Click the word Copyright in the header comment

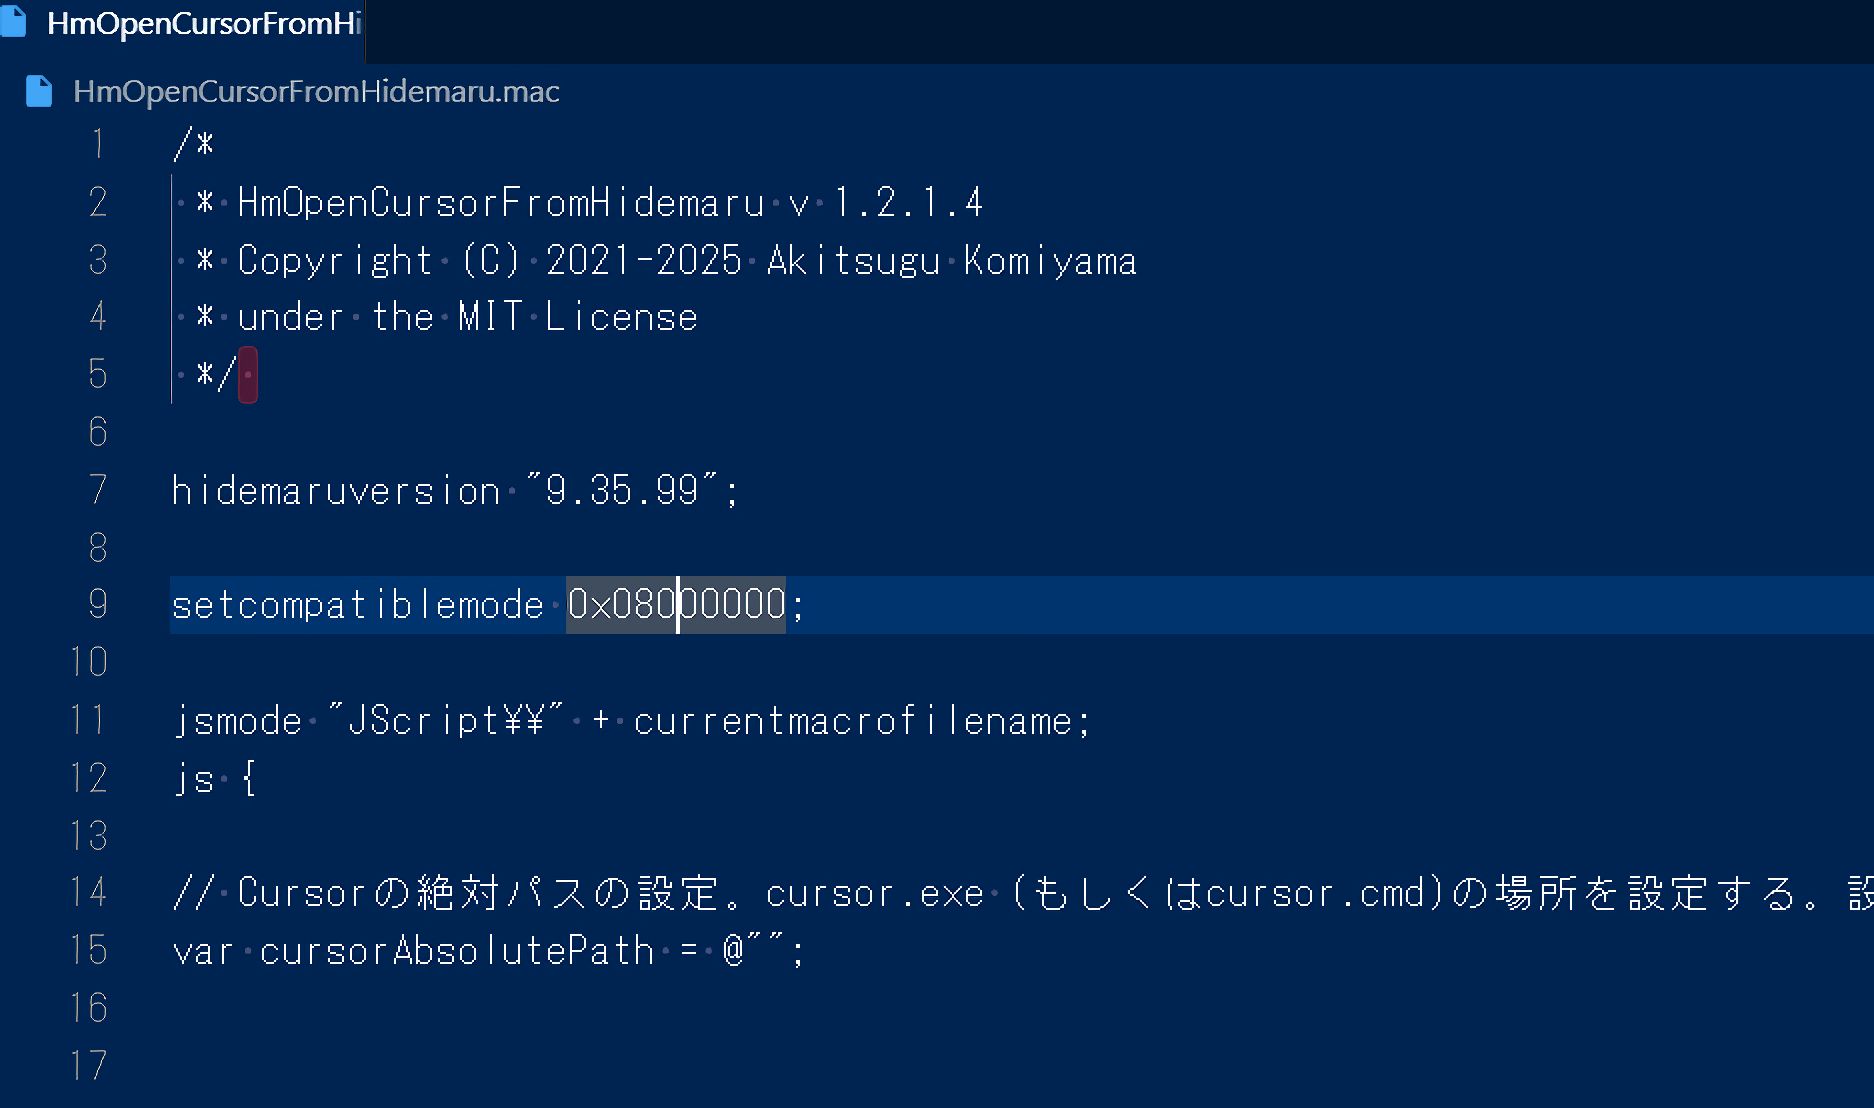(x=335, y=261)
